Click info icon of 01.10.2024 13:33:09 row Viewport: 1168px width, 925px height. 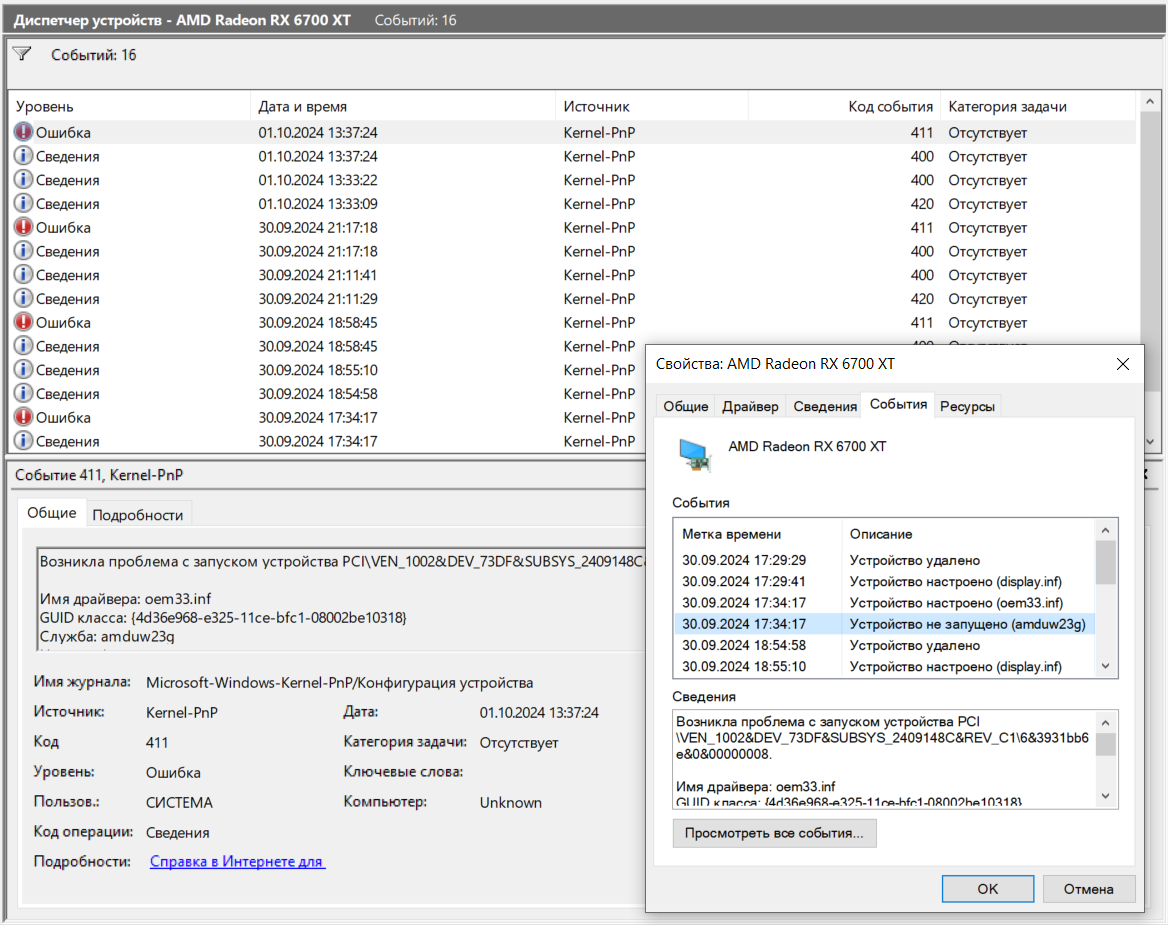(x=24, y=203)
